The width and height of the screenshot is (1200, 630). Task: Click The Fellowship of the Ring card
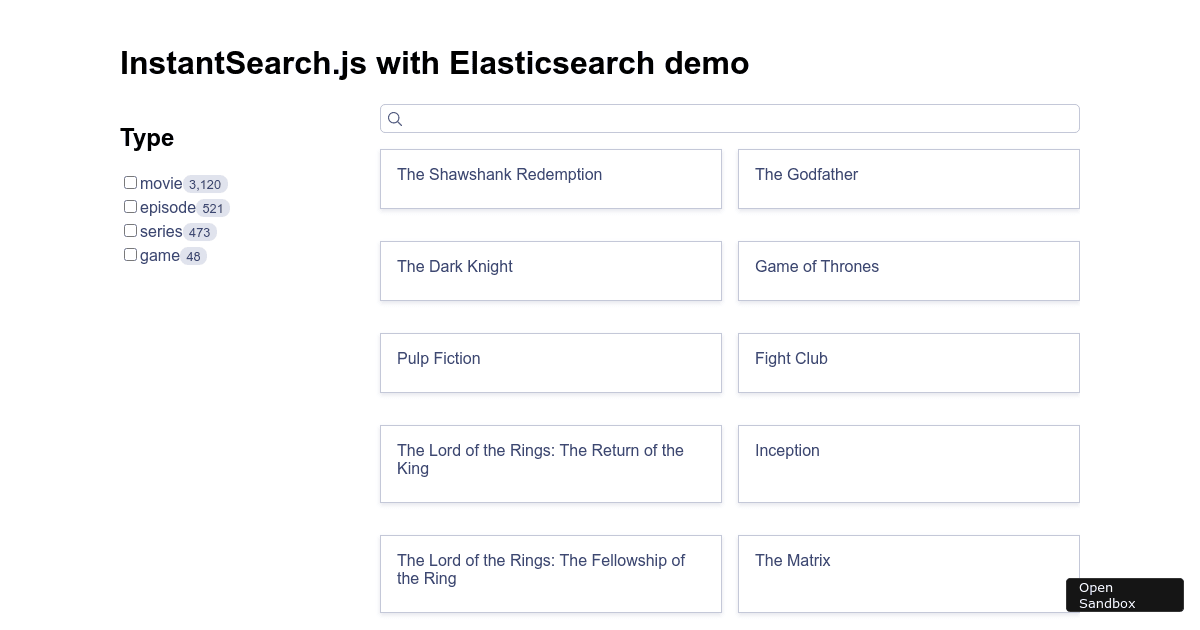(551, 574)
